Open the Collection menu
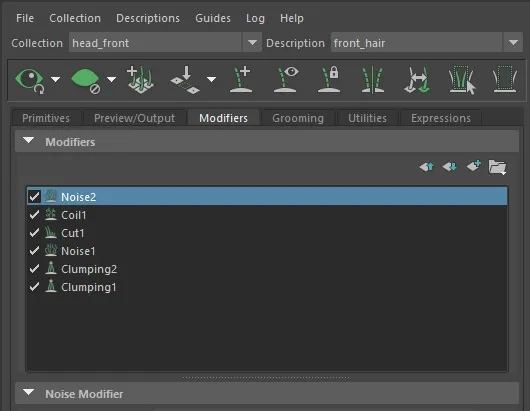This screenshot has height=411, width=530. pos(75,18)
